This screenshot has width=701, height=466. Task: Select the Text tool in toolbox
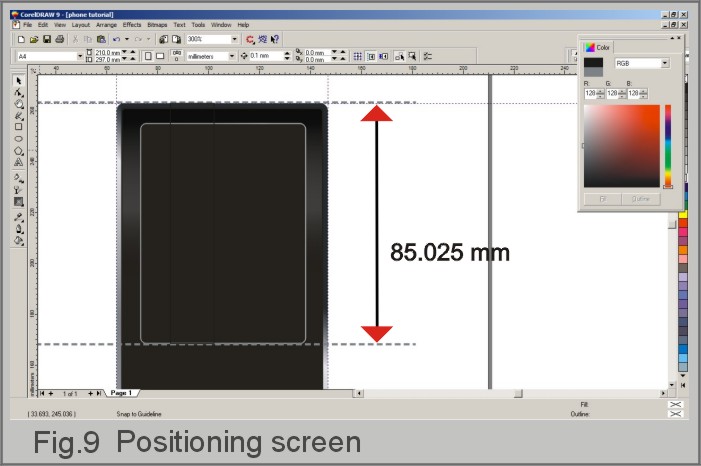point(18,162)
